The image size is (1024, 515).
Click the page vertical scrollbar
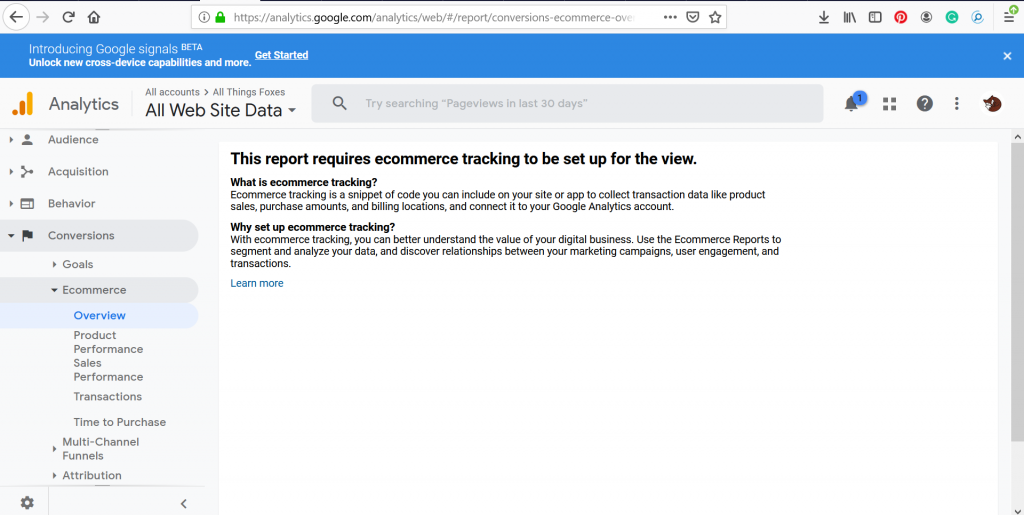tap(1017, 292)
